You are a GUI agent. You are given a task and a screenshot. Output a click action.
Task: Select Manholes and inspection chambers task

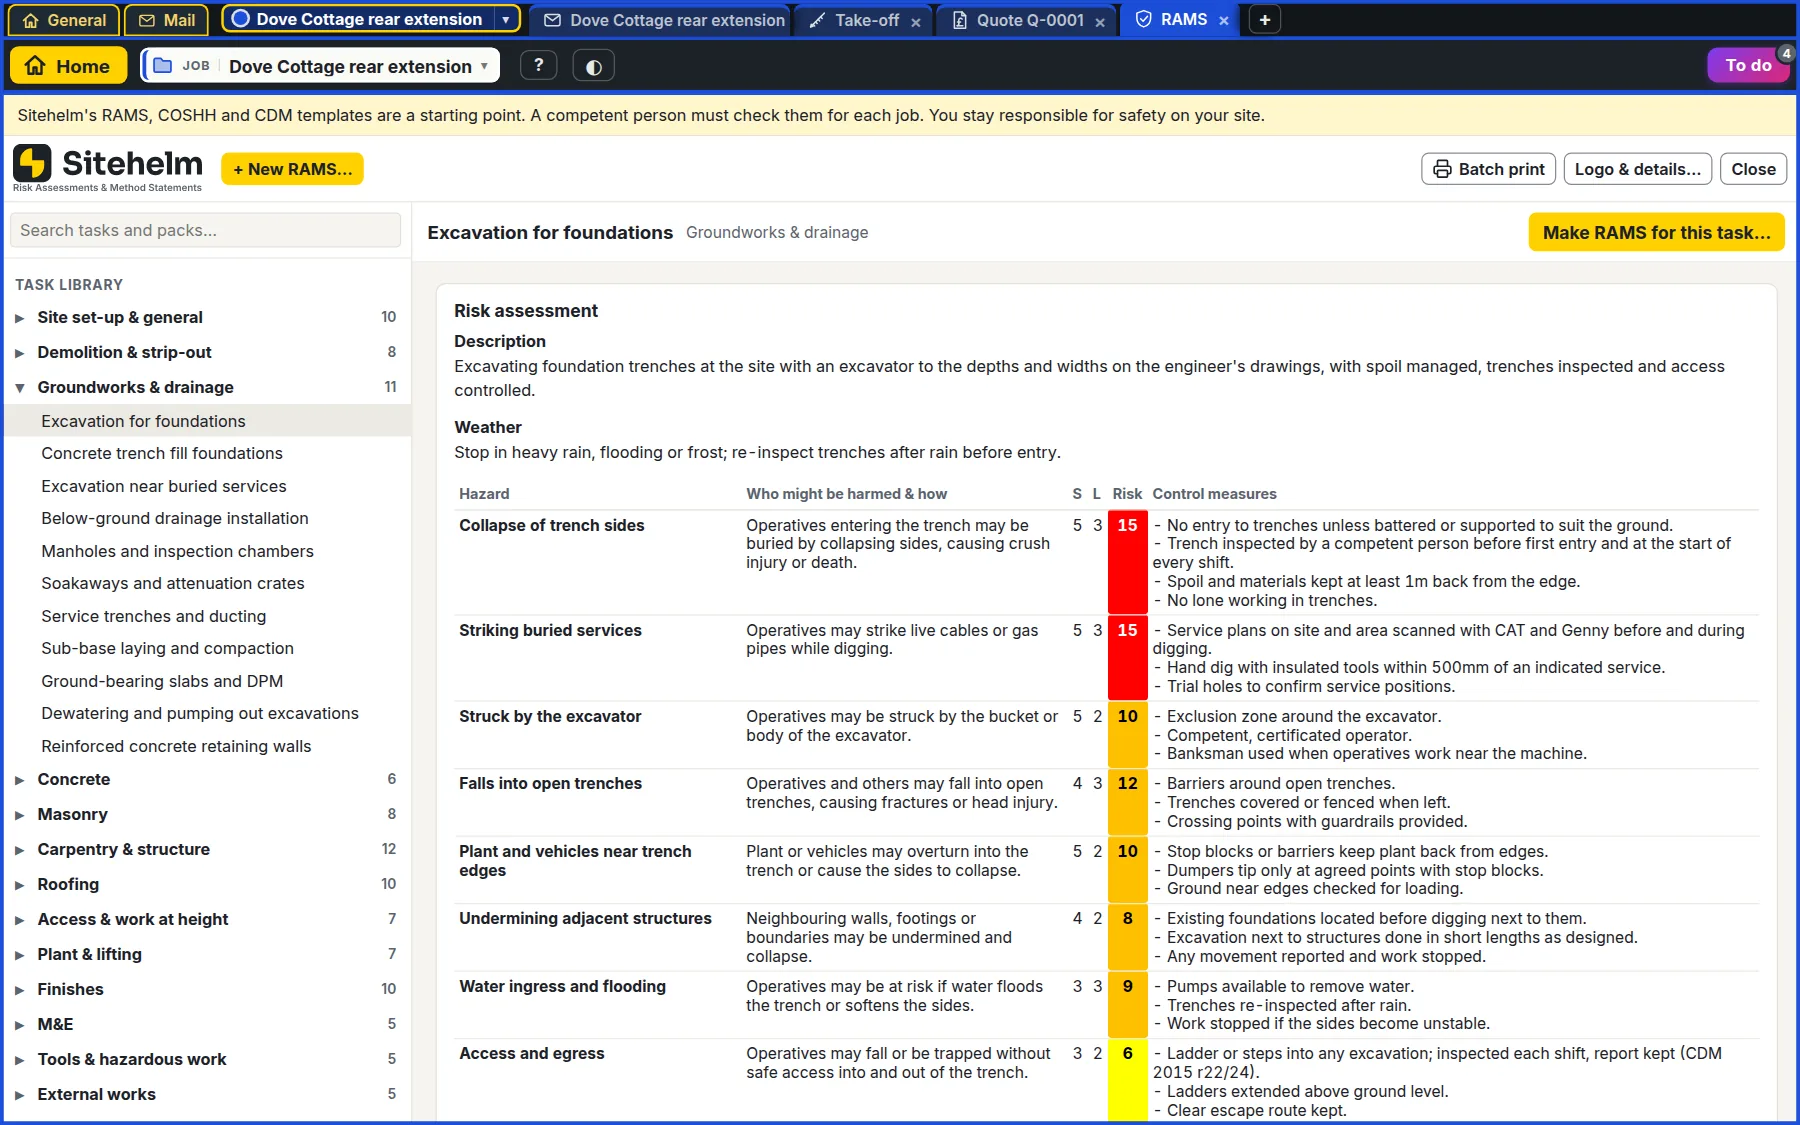207,551
